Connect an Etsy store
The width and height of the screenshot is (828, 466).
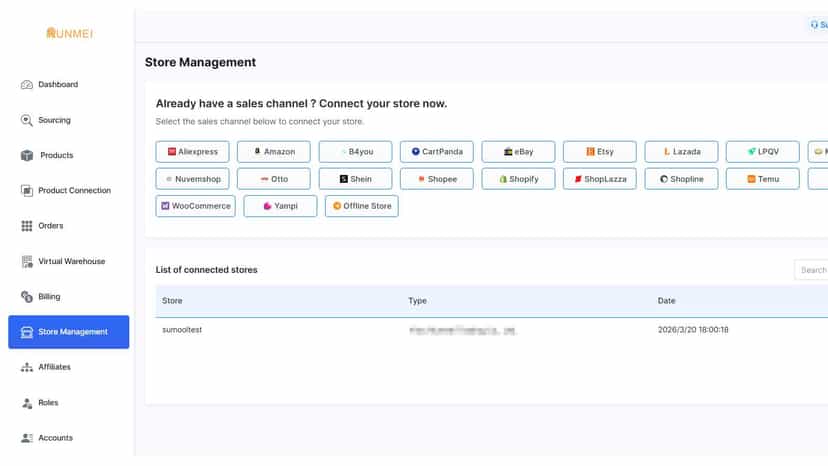tap(600, 152)
